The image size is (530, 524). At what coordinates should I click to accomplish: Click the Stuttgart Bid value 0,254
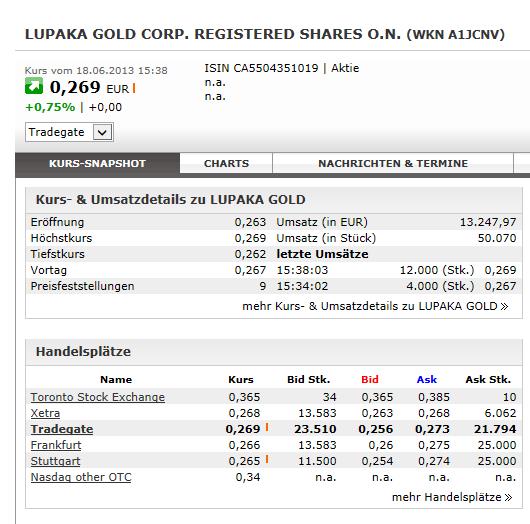(x=377, y=461)
